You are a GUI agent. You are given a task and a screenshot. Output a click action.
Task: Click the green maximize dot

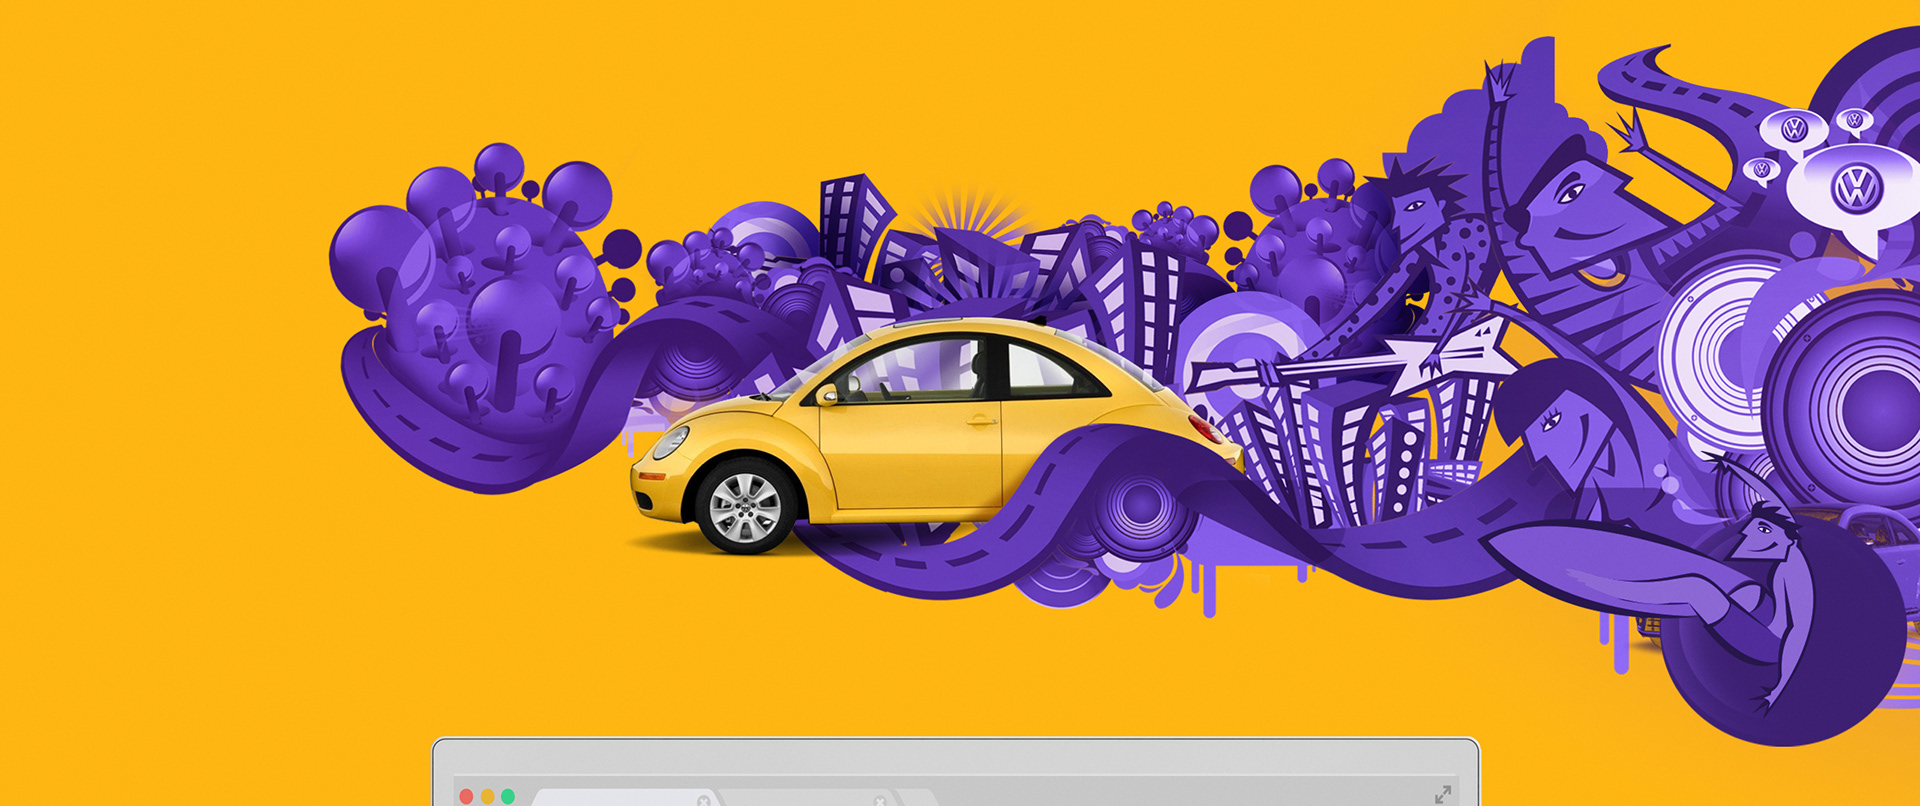pos(508,796)
